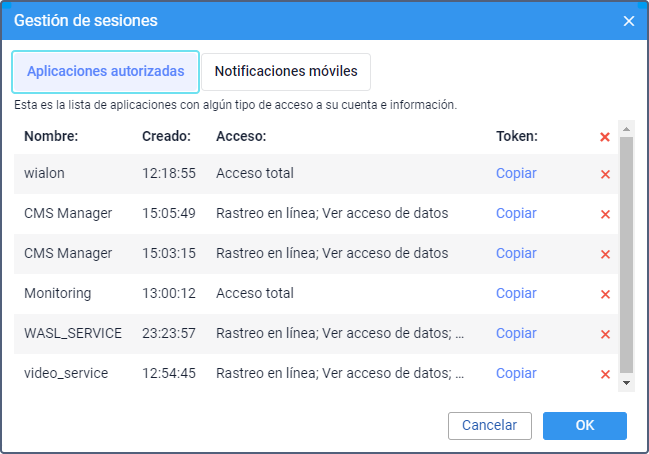Copy the video_service token
This screenshot has height=454, width=649.
[x=516, y=373]
